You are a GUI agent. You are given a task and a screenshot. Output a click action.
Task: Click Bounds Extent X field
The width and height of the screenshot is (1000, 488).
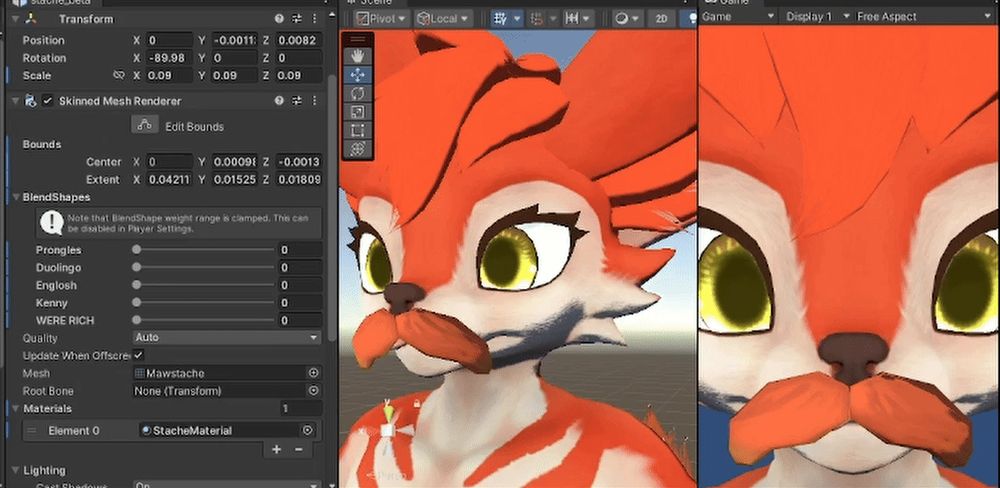[x=169, y=180]
